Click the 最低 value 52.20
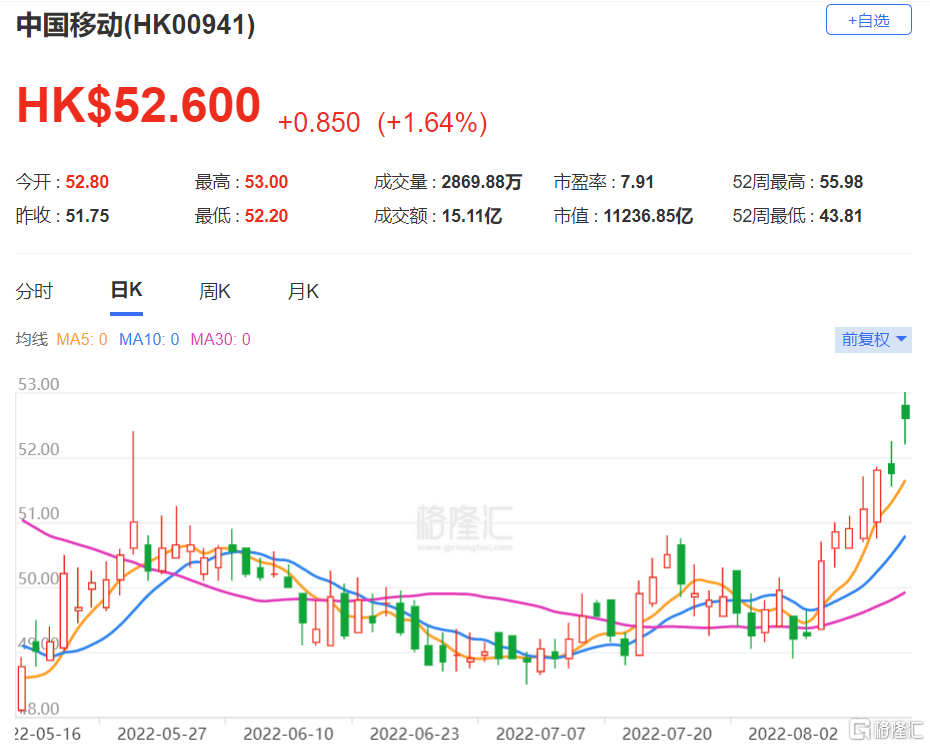 coord(266,215)
